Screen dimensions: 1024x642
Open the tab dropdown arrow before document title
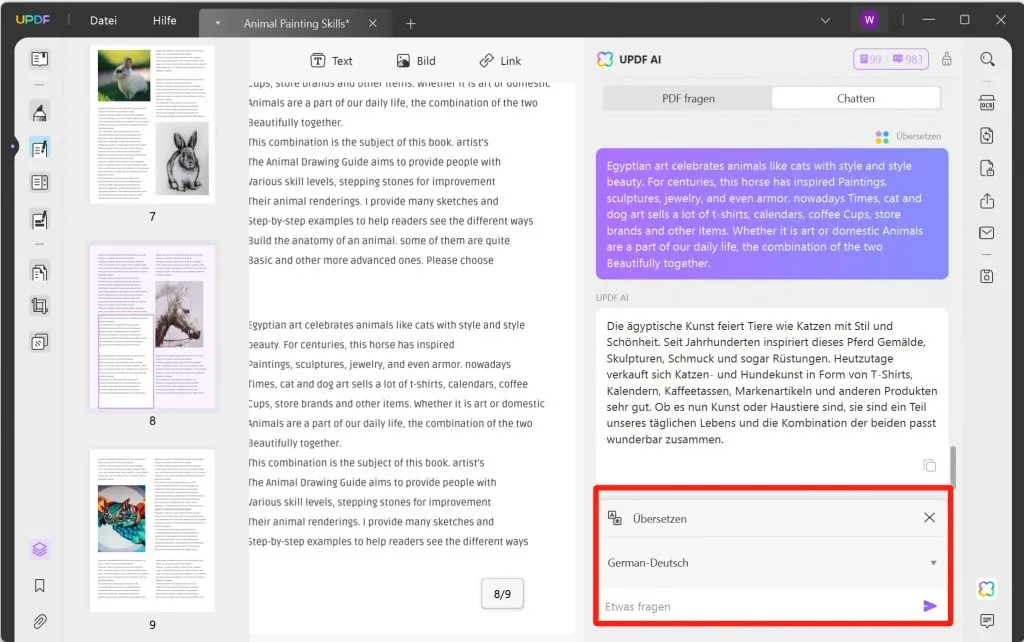[217, 24]
